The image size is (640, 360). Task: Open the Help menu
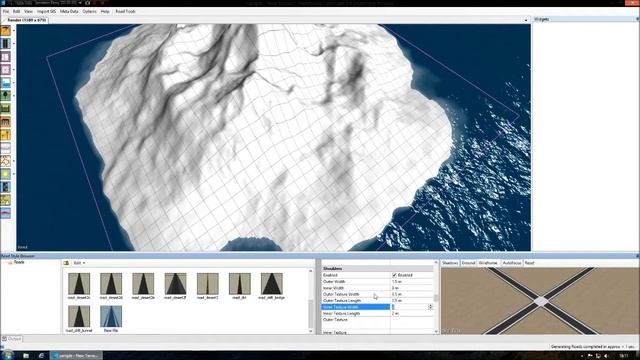pyautogui.click(x=105, y=11)
